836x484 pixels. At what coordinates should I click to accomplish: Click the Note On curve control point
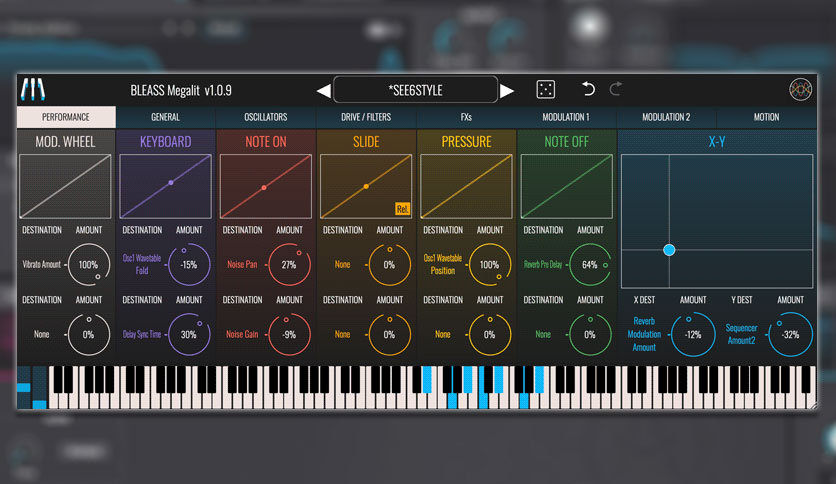(x=264, y=188)
